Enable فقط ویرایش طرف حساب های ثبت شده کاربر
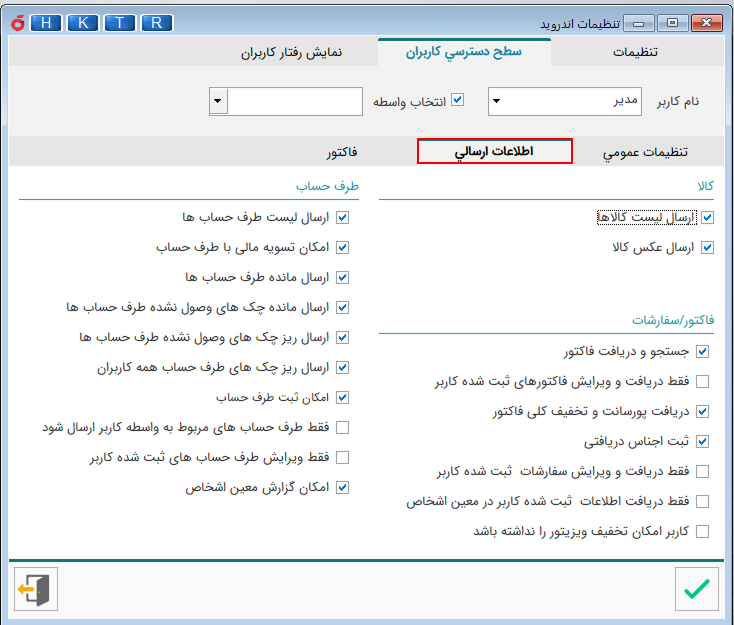Viewport: 734px width, 625px height. [x=343, y=458]
